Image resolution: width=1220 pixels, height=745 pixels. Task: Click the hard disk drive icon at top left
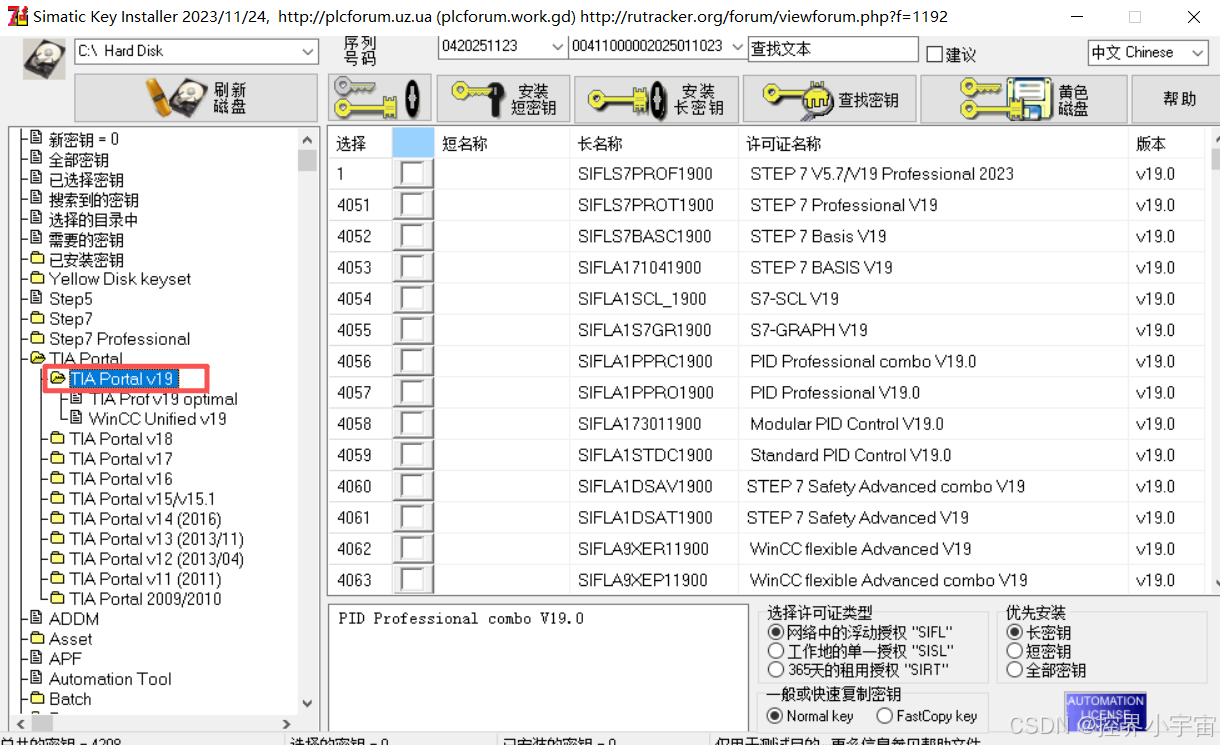click(44, 59)
